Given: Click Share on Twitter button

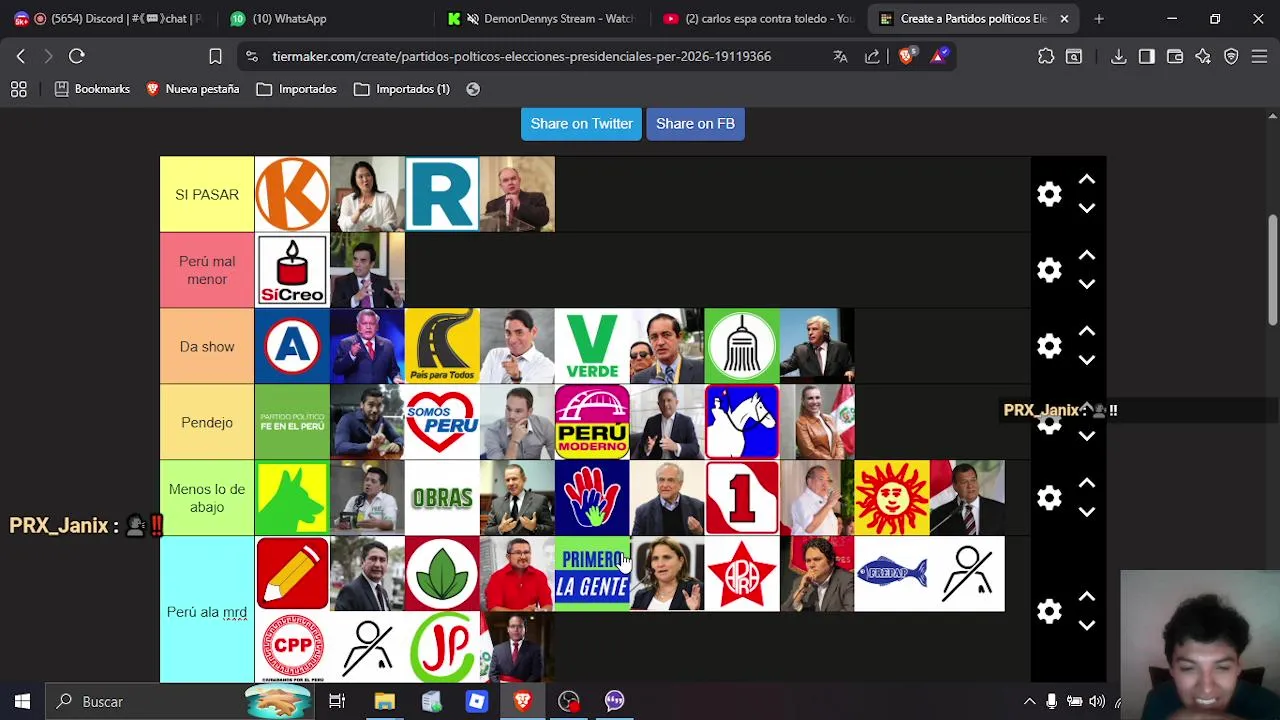Looking at the screenshot, I should click(x=581, y=123).
